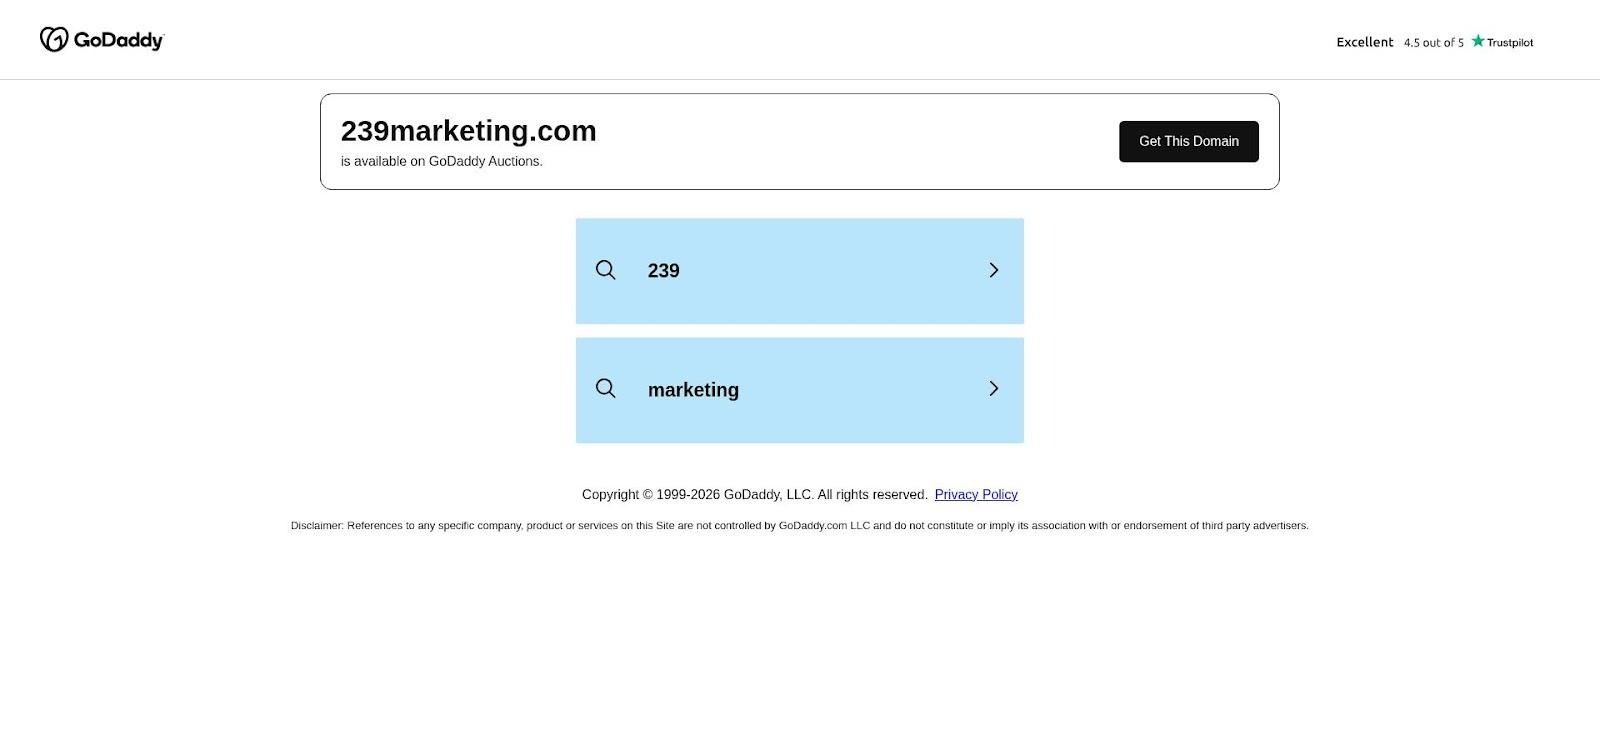The image size is (1600, 750).
Task: Click the magnifier icon beside 239
Action: (606, 270)
